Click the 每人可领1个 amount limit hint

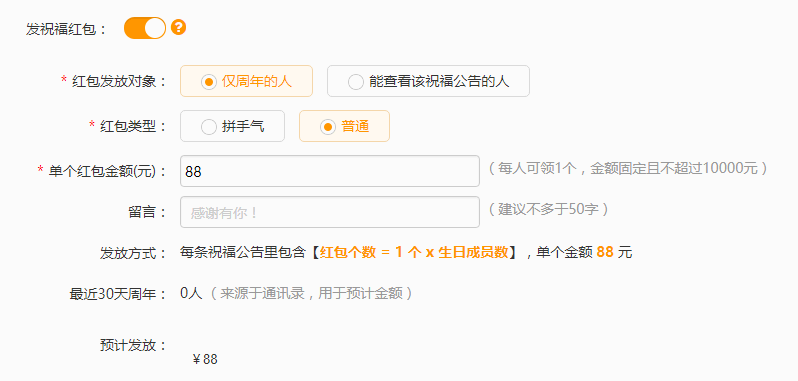628,168
